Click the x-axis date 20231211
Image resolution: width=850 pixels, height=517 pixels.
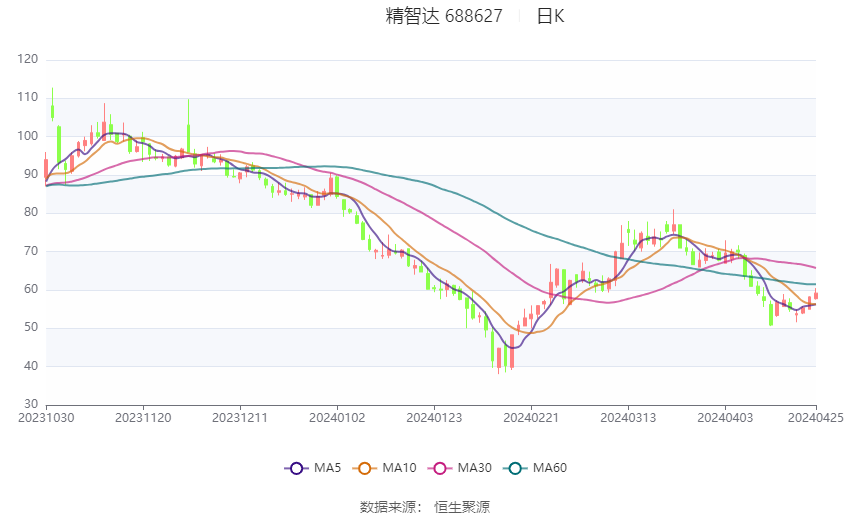240,418
